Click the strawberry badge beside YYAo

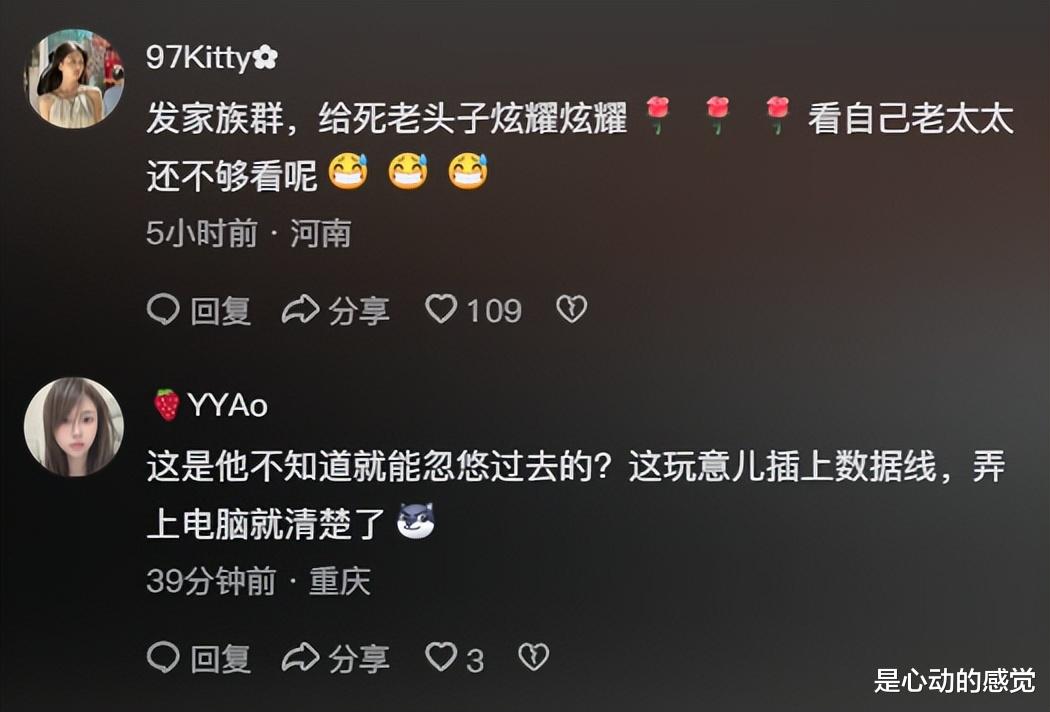click(x=167, y=405)
